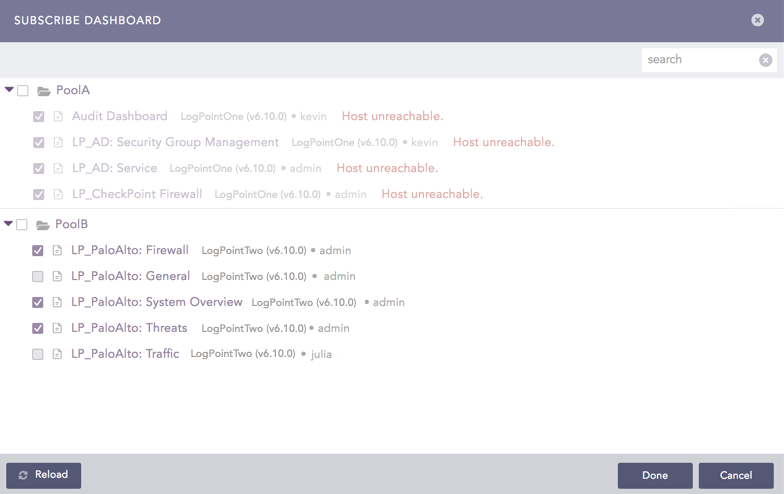Viewport: 784px width, 494px height.
Task: Clear the search field with its X icon
Action: pyautogui.click(x=766, y=60)
